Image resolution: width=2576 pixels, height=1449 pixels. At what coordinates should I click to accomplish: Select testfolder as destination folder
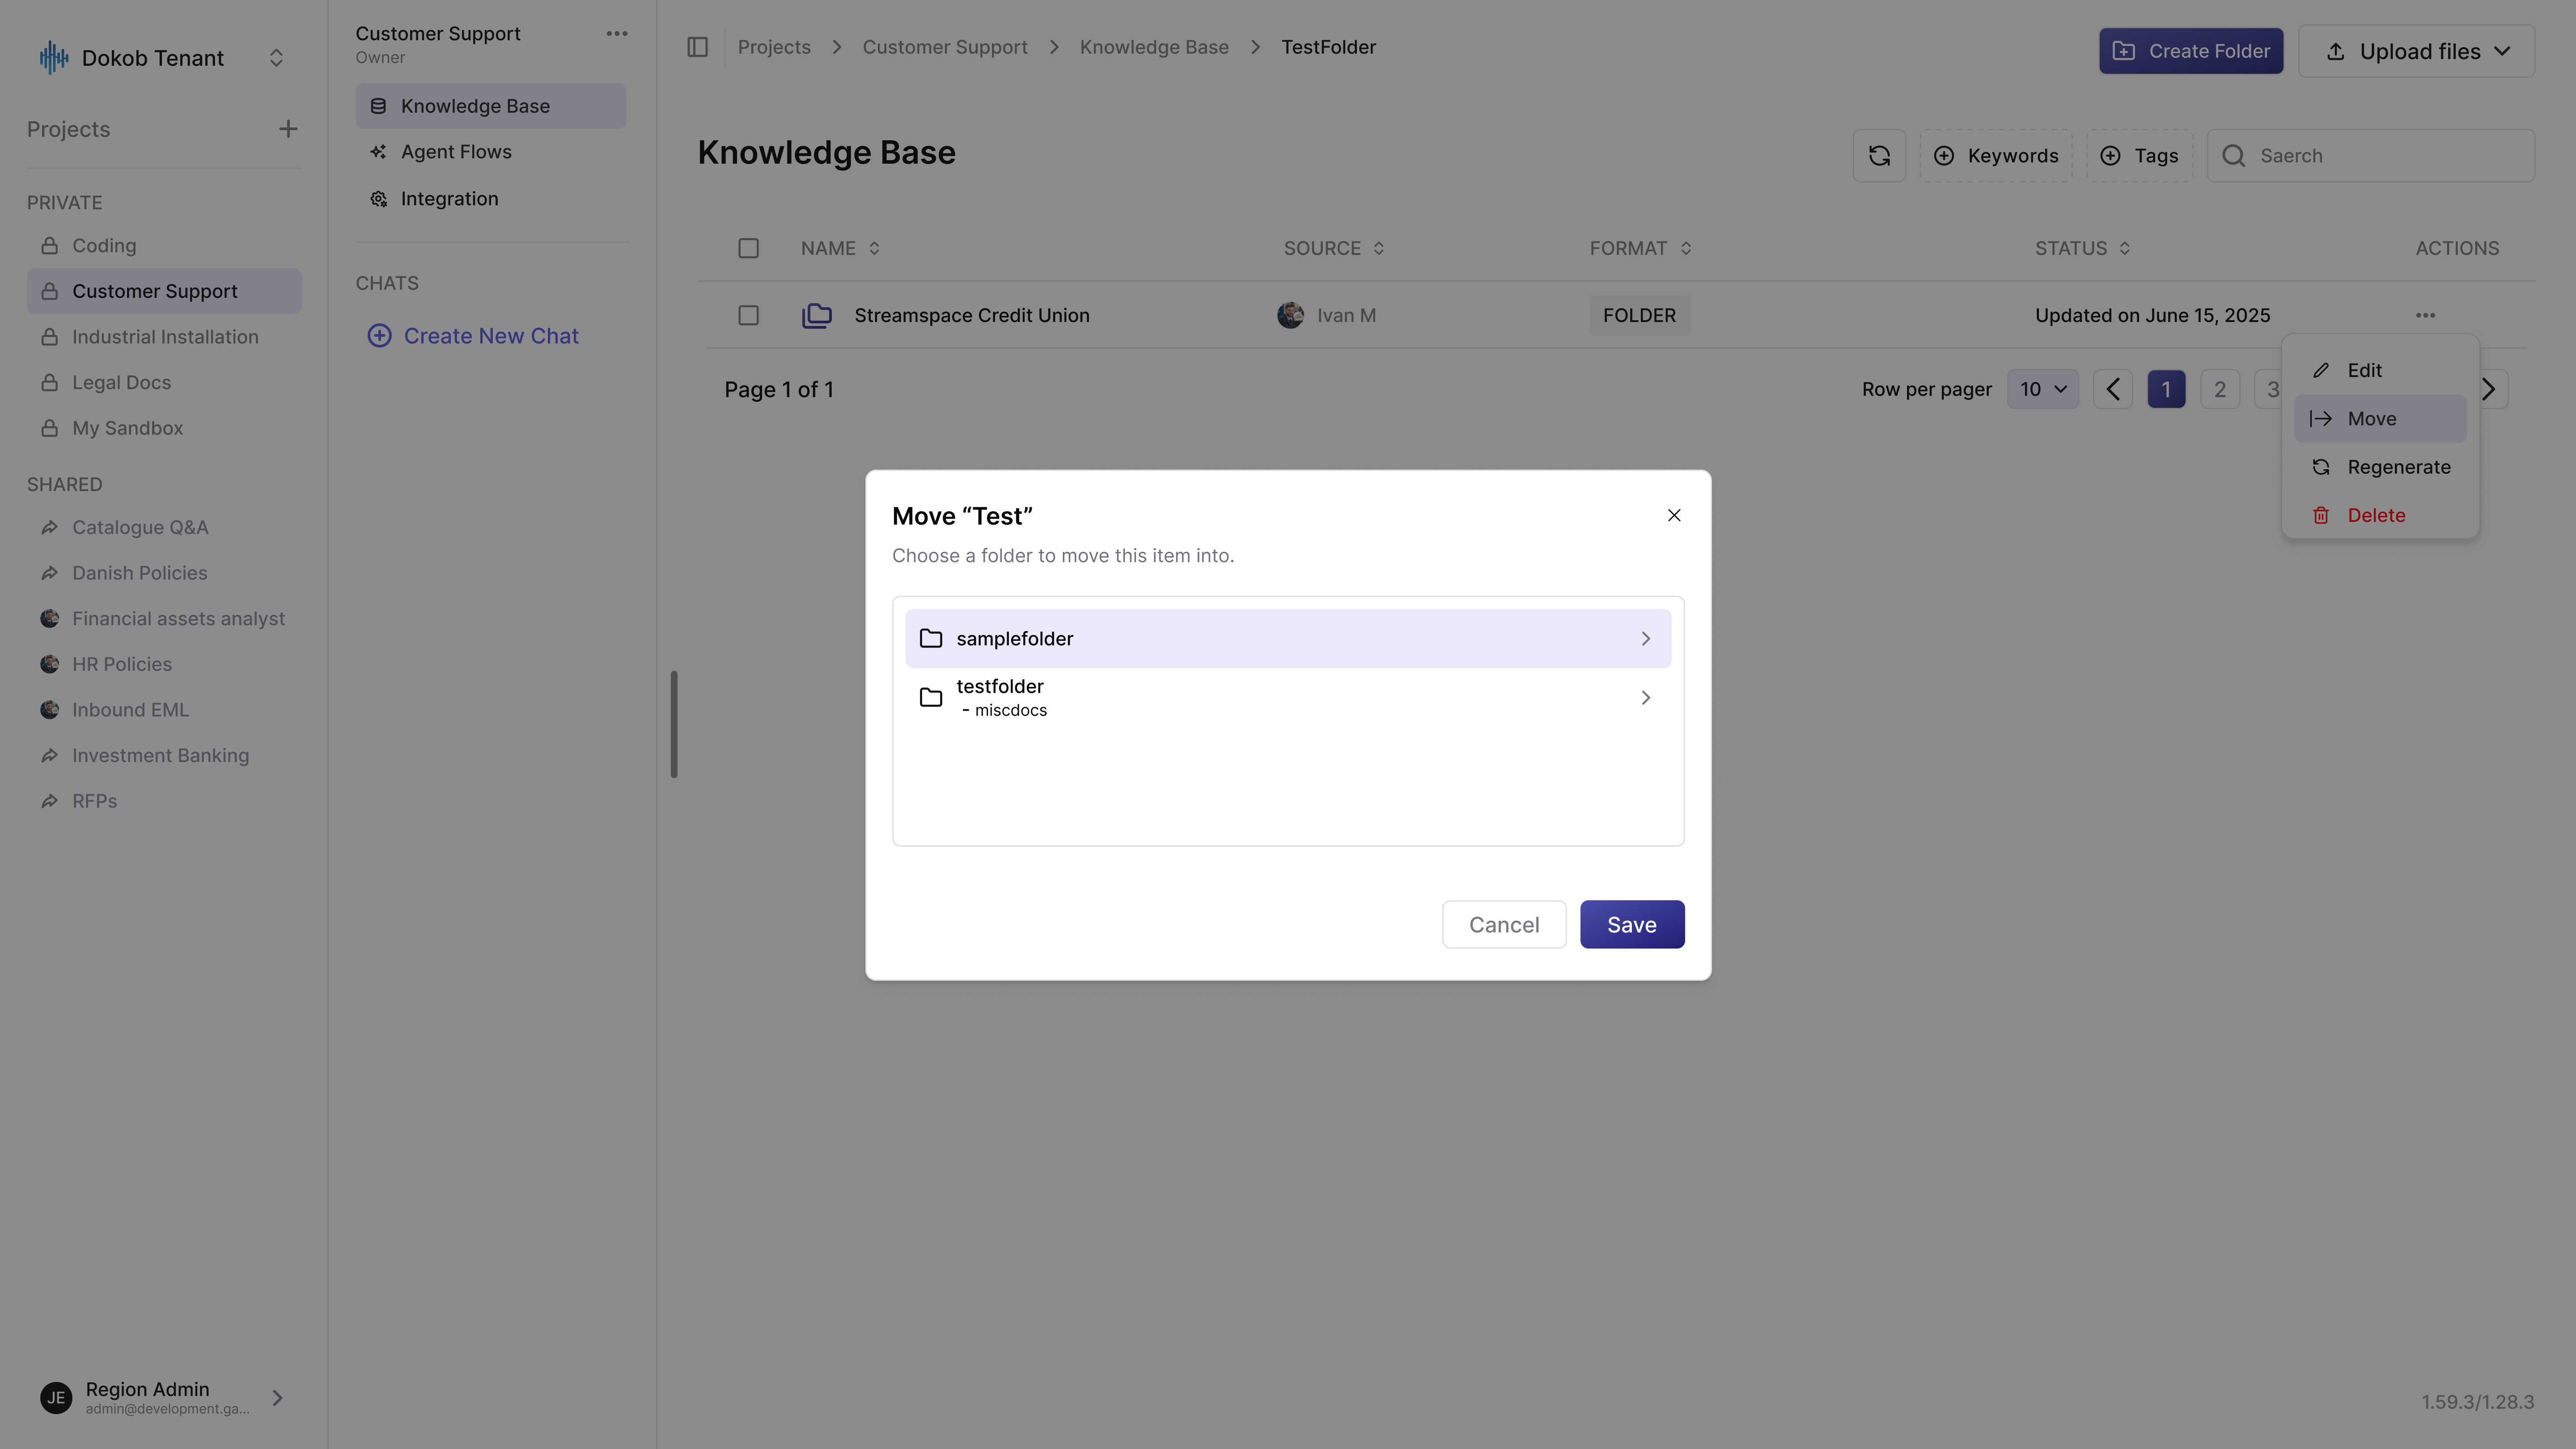[x=1288, y=697]
